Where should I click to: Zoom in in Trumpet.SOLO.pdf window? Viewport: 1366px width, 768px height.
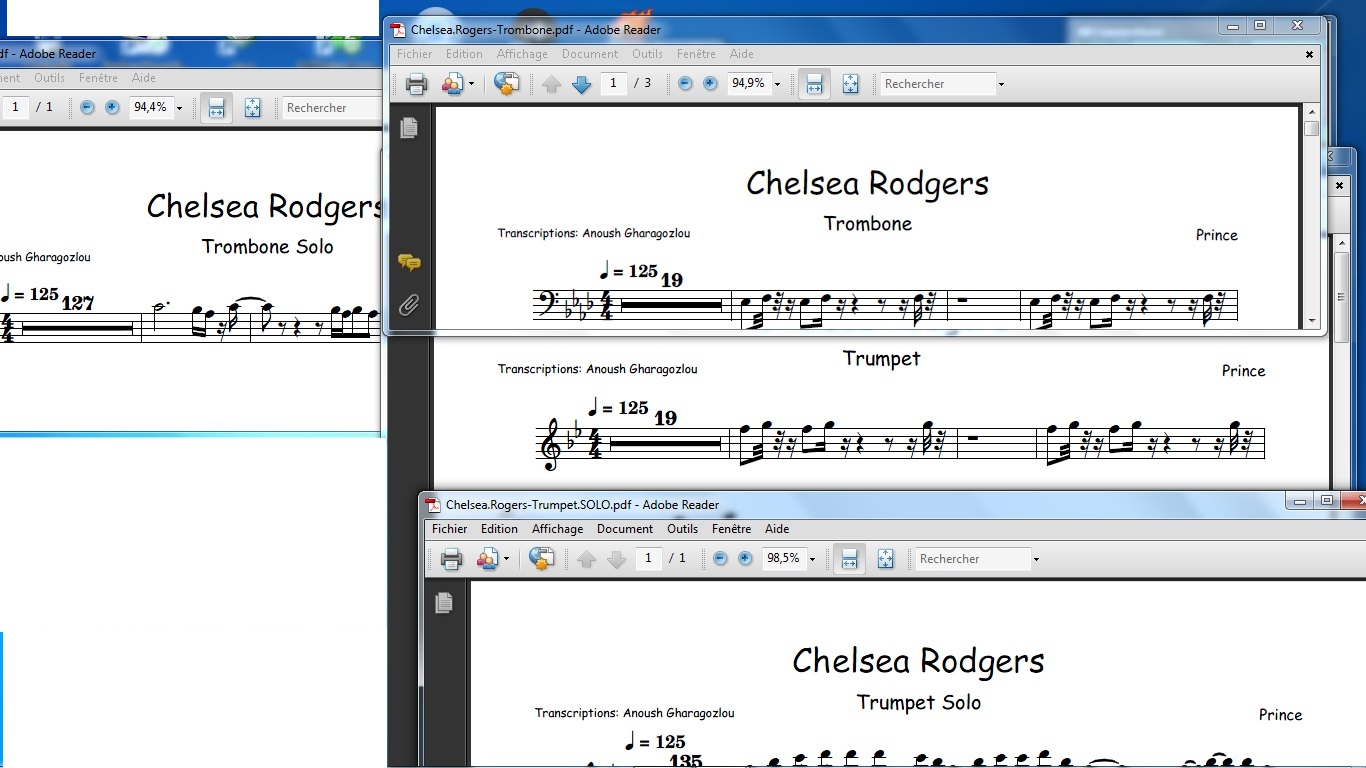[x=745, y=559]
